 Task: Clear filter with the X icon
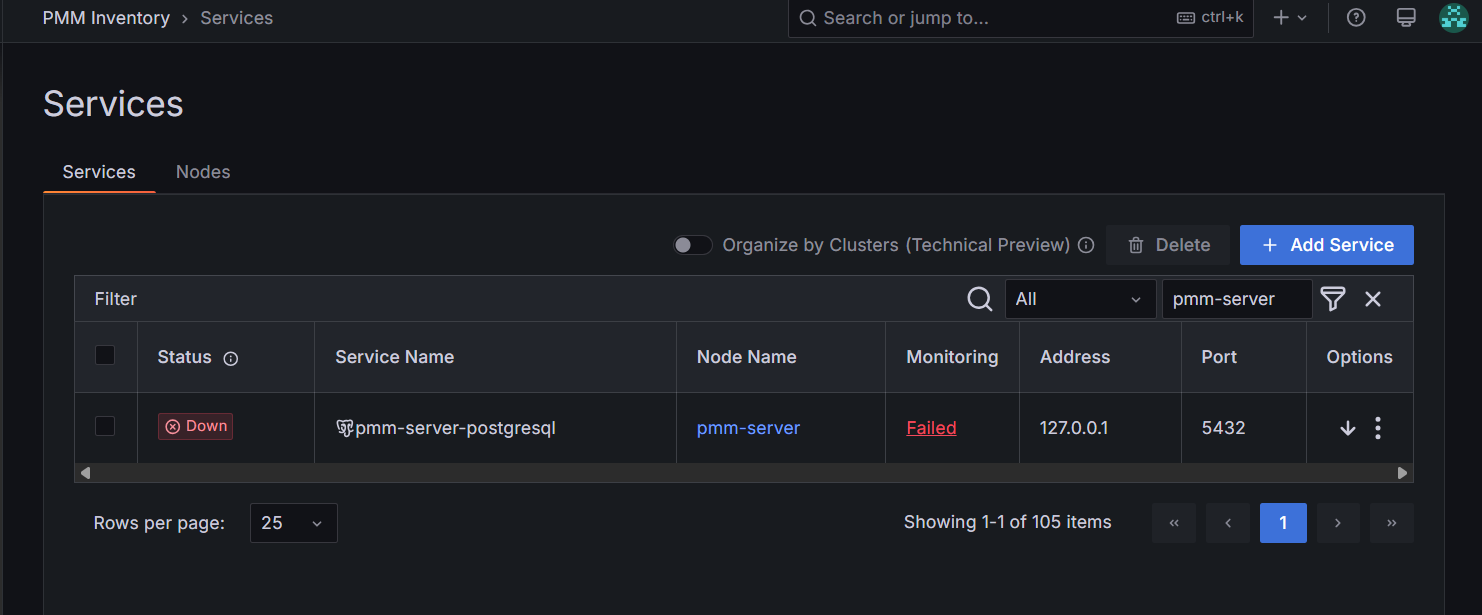pyautogui.click(x=1373, y=299)
